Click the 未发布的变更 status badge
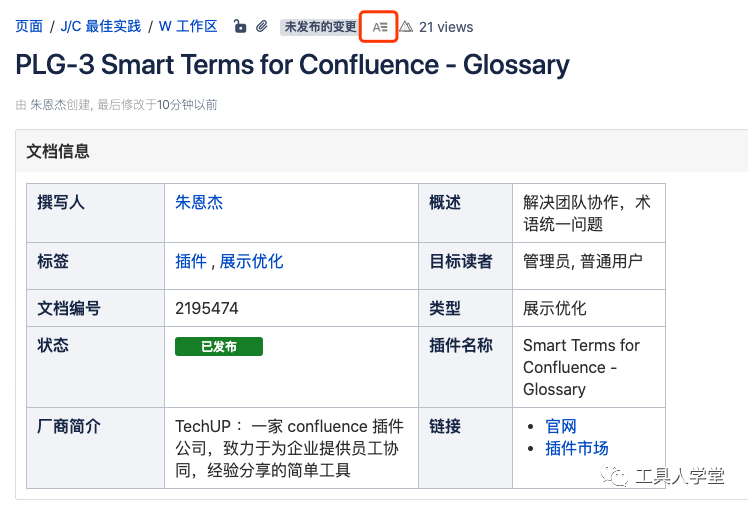The height and width of the screenshot is (508, 748). point(320,27)
